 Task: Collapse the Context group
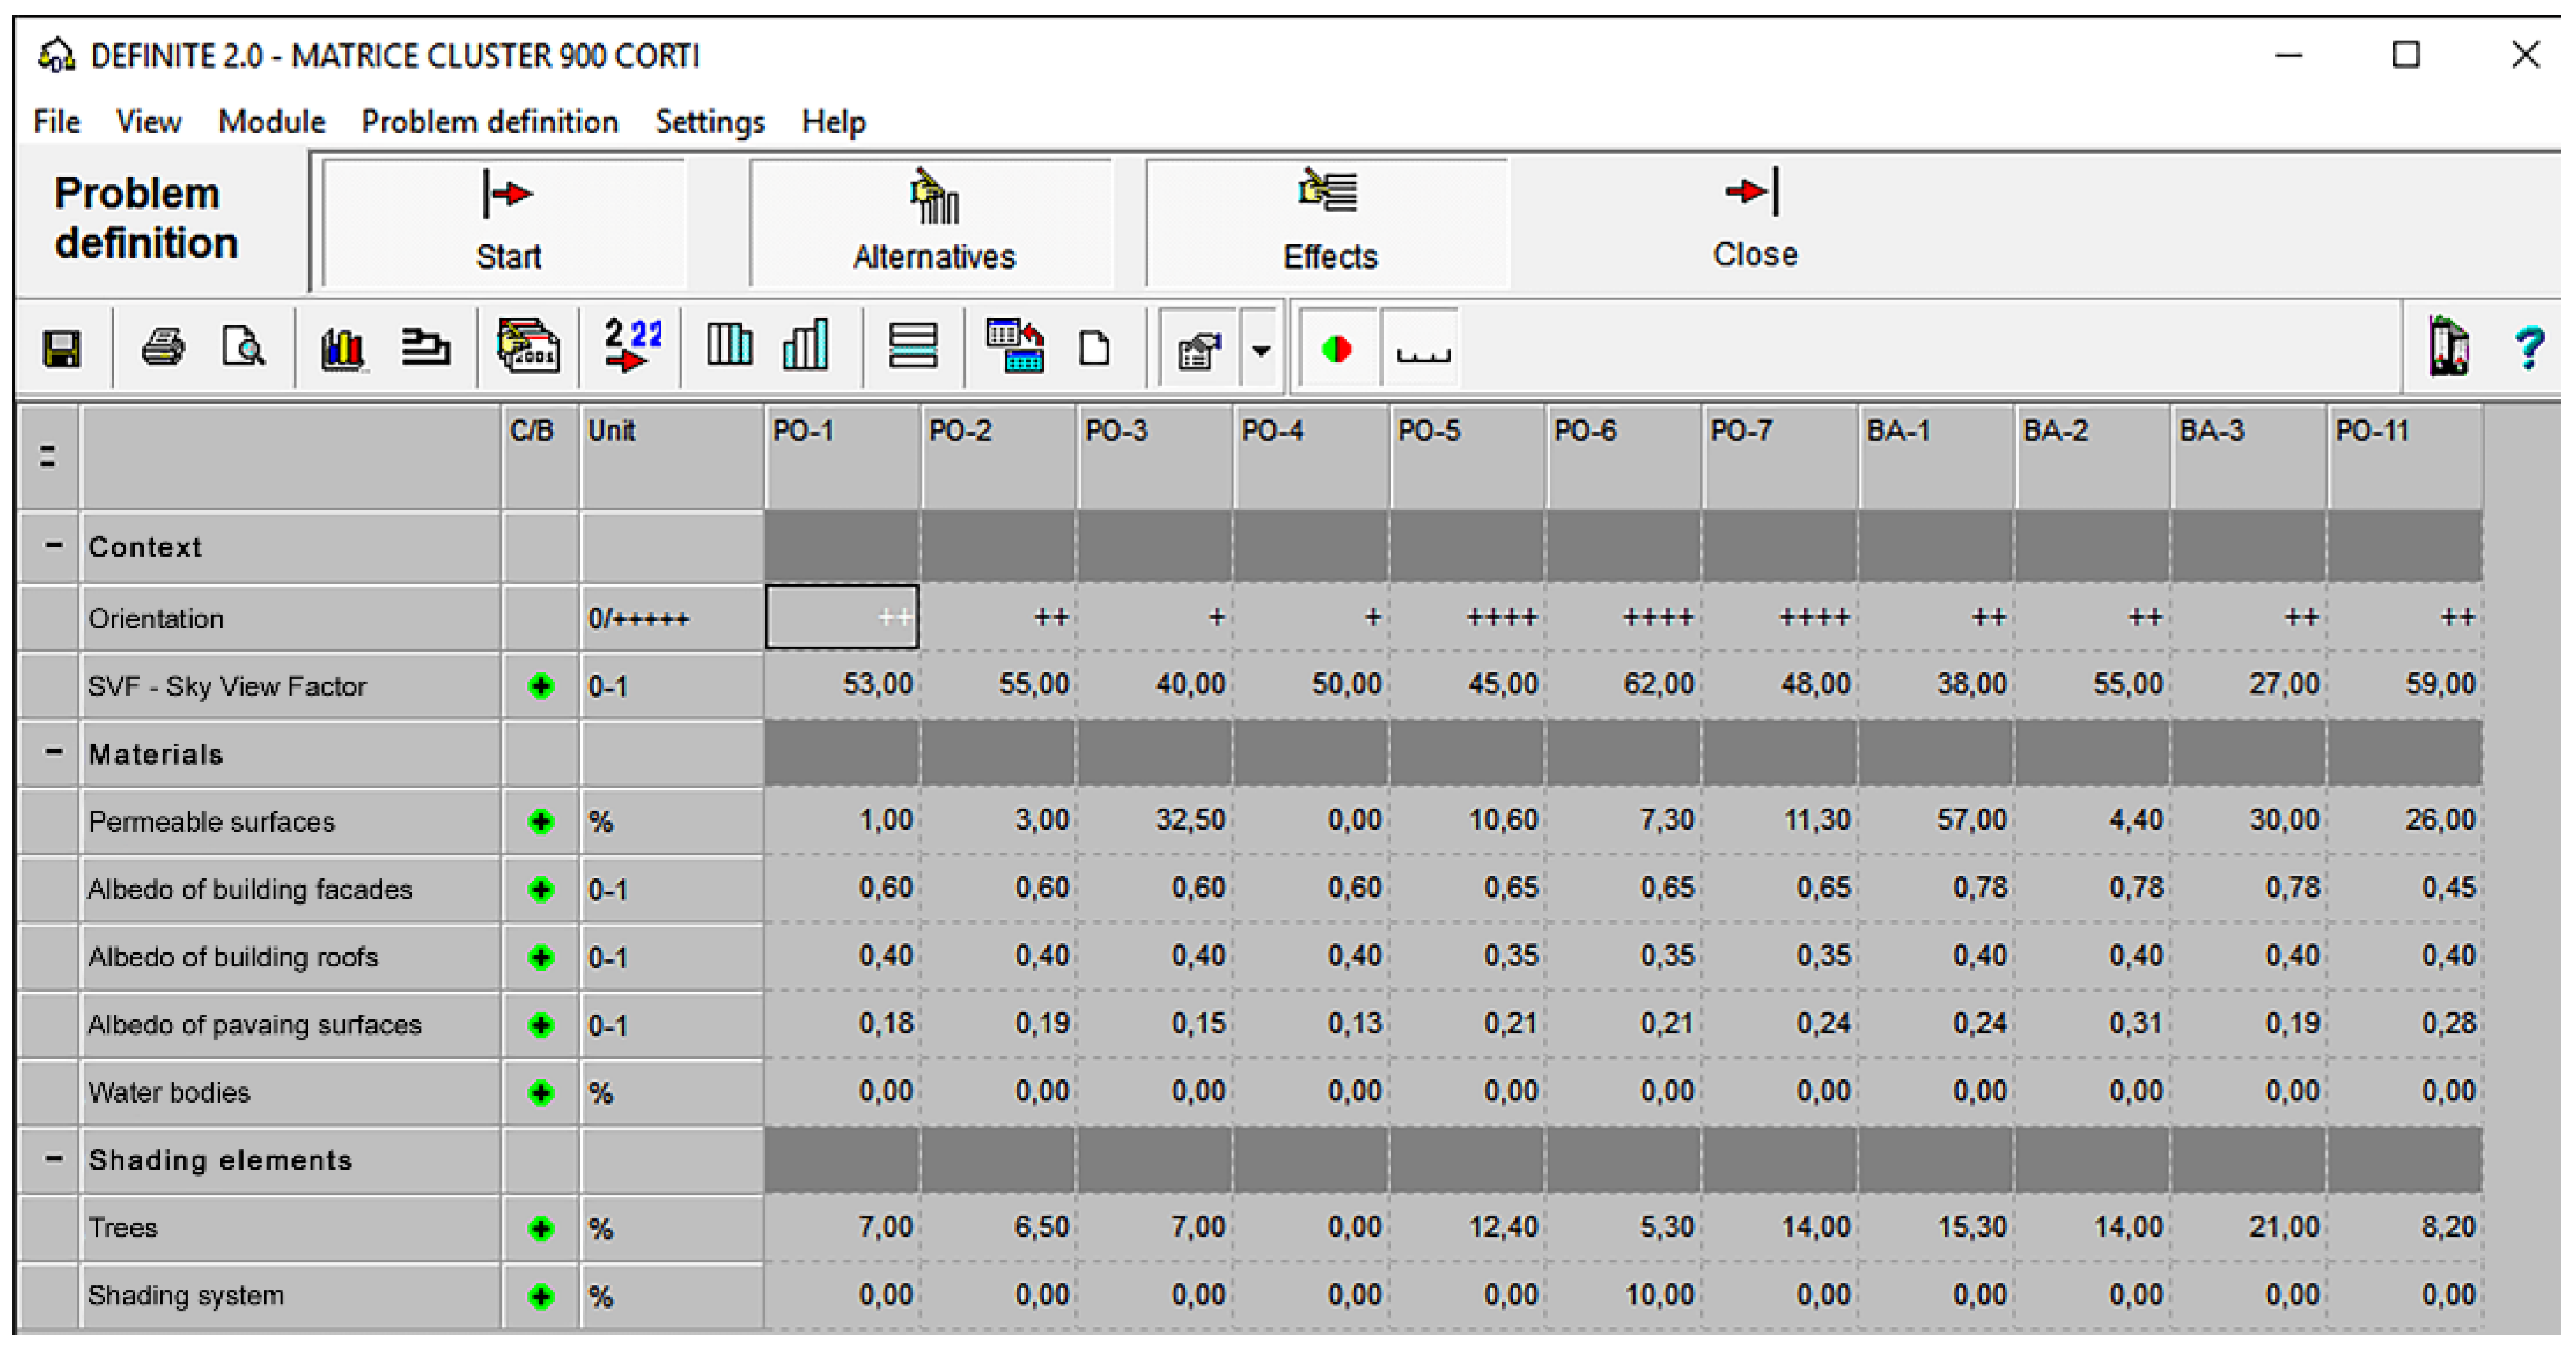[54, 546]
